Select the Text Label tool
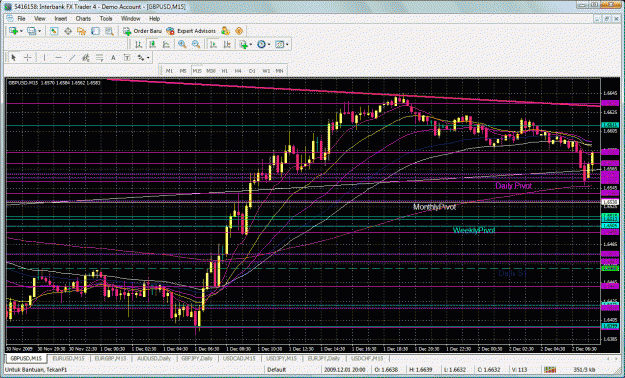Image resolution: width=625 pixels, height=378 pixels. click(x=127, y=58)
